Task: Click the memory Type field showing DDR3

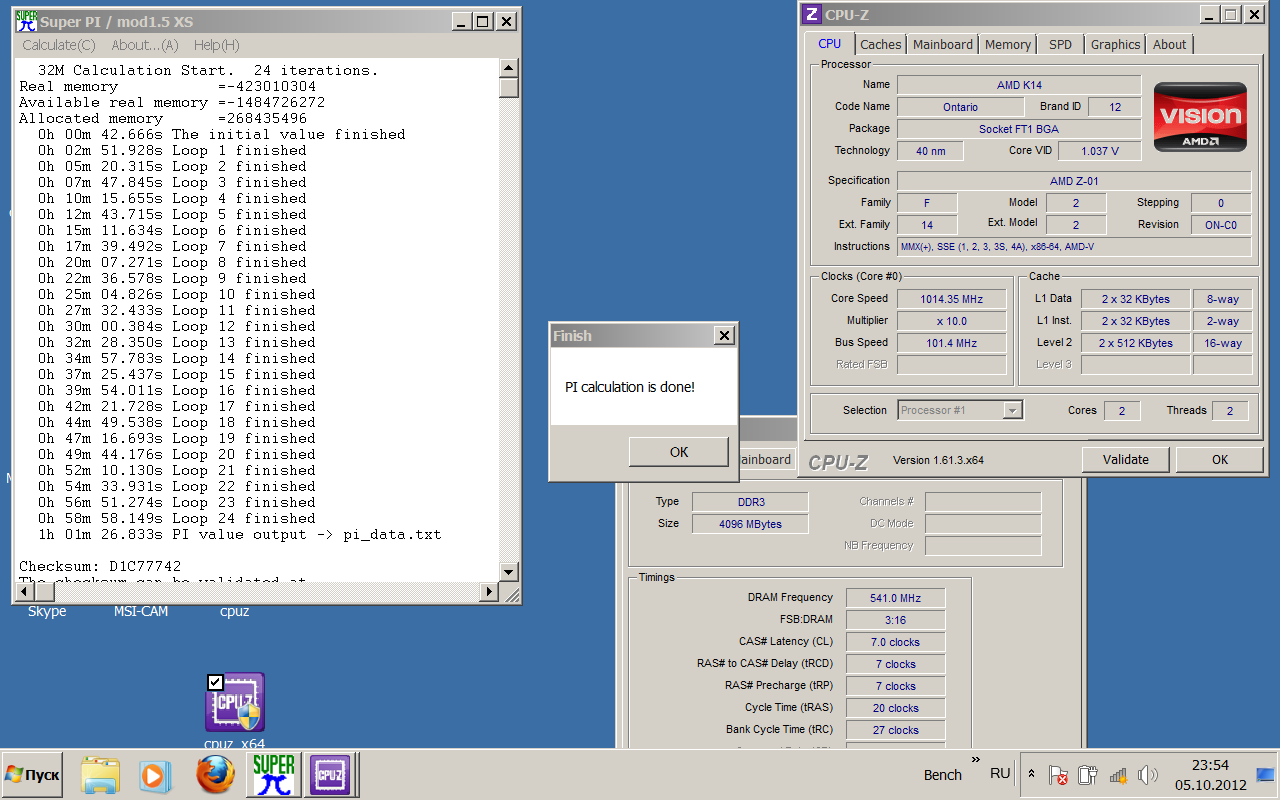Action: (x=751, y=502)
